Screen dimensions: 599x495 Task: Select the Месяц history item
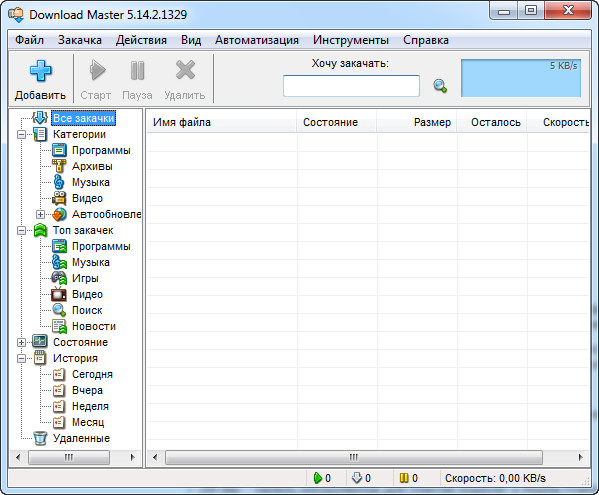tap(88, 422)
